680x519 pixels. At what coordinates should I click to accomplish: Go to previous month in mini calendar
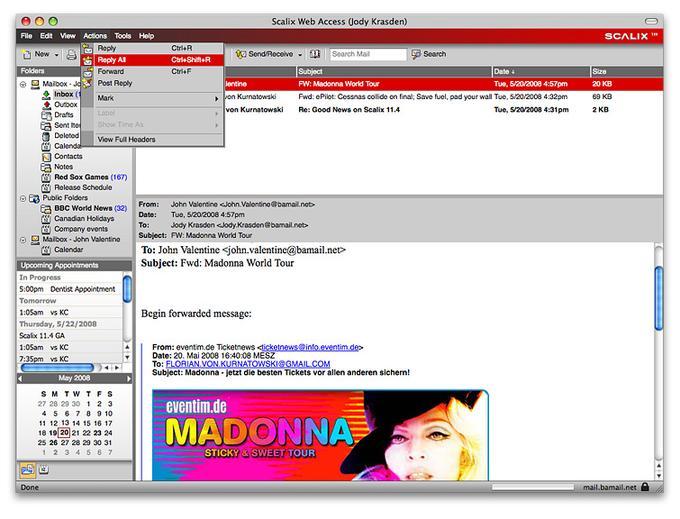coord(20,379)
